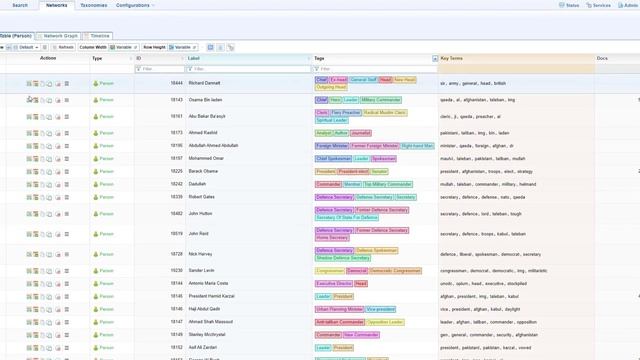Go to the Taxonomies tab
This screenshot has height=360, width=640.
click(93, 5)
